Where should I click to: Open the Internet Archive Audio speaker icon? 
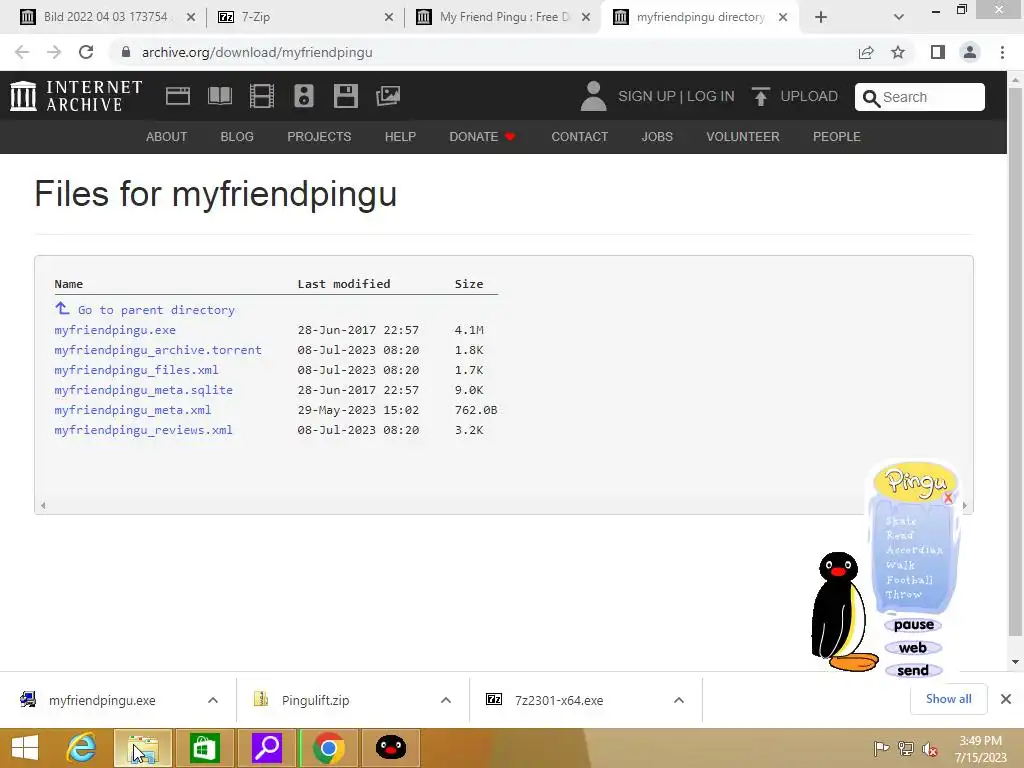click(x=304, y=96)
